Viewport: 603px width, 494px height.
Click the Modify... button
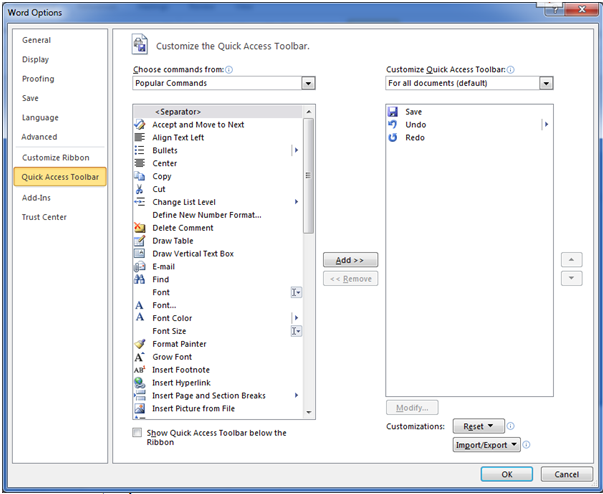coord(412,408)
